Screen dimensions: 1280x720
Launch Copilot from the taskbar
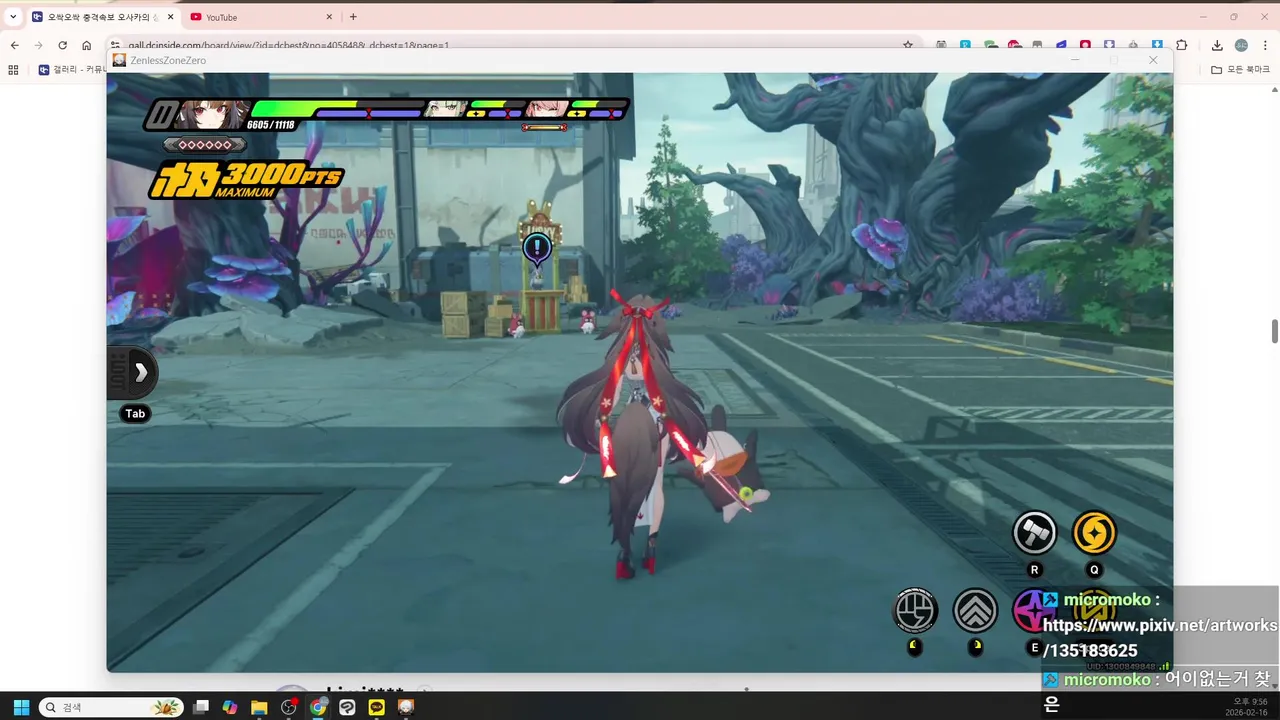[x=230, y=707]
